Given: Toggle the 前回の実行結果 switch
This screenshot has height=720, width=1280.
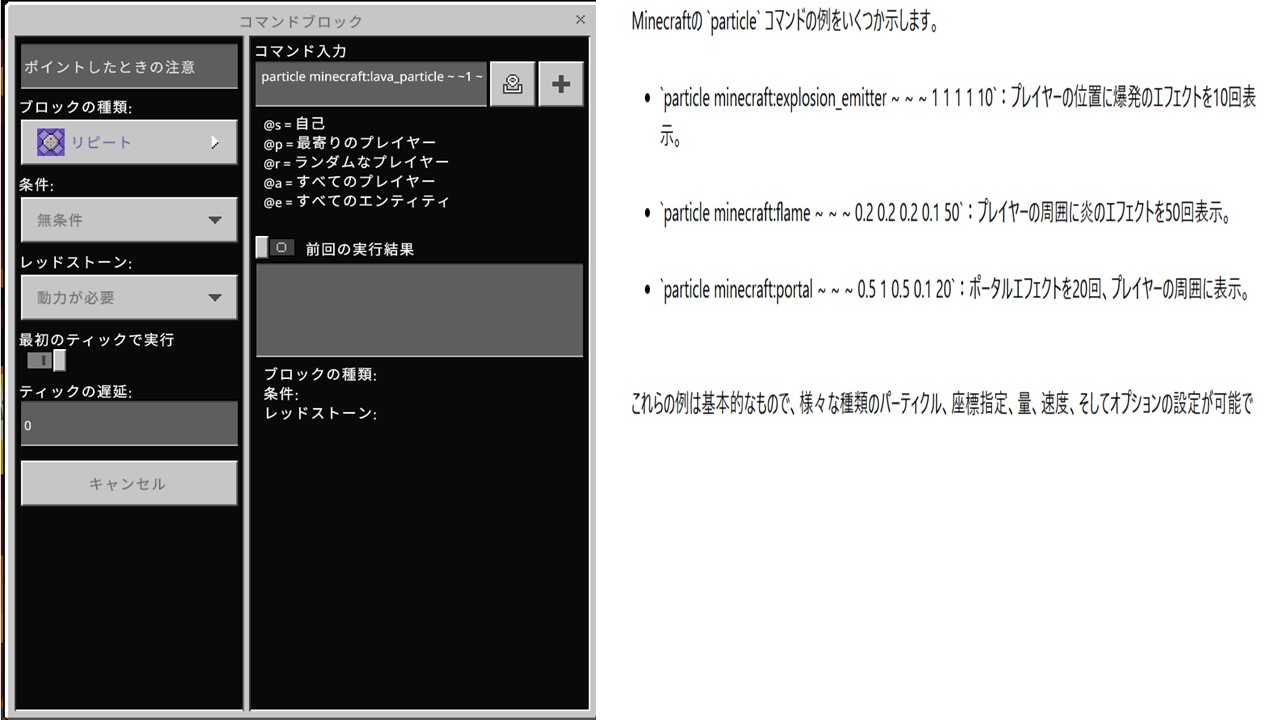Looking at the screenshot, I should 275,248.
